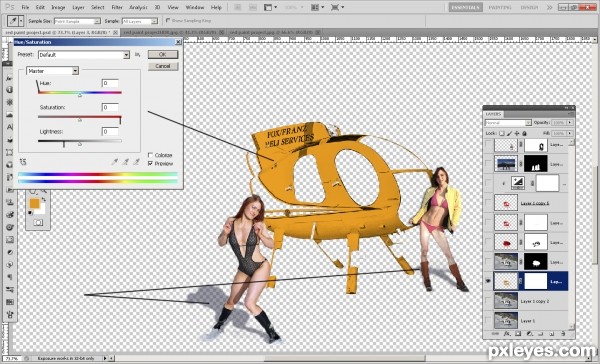
Task: Click the selected layer's white mask thumbnail
Action: (535, 281)
